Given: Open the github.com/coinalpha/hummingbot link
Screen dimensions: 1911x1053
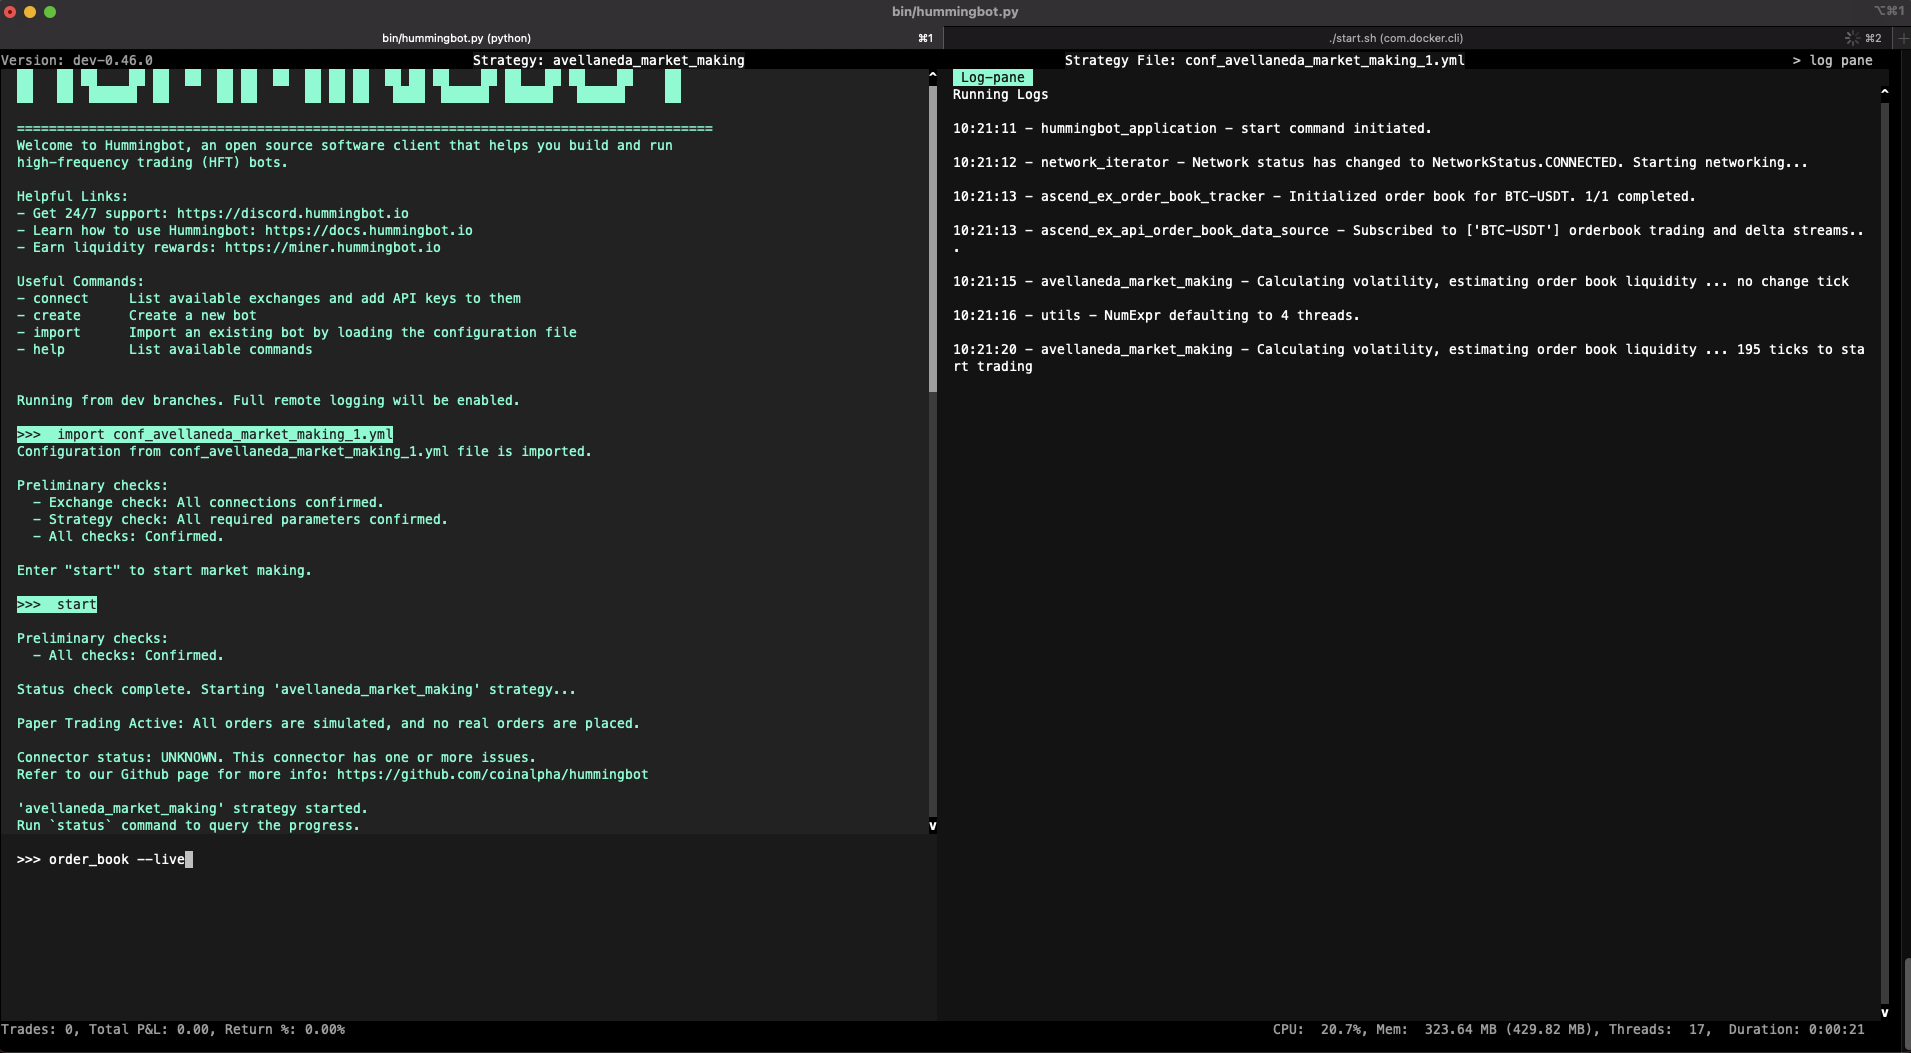Looking at the screenshot, I should tap(492, 775).
